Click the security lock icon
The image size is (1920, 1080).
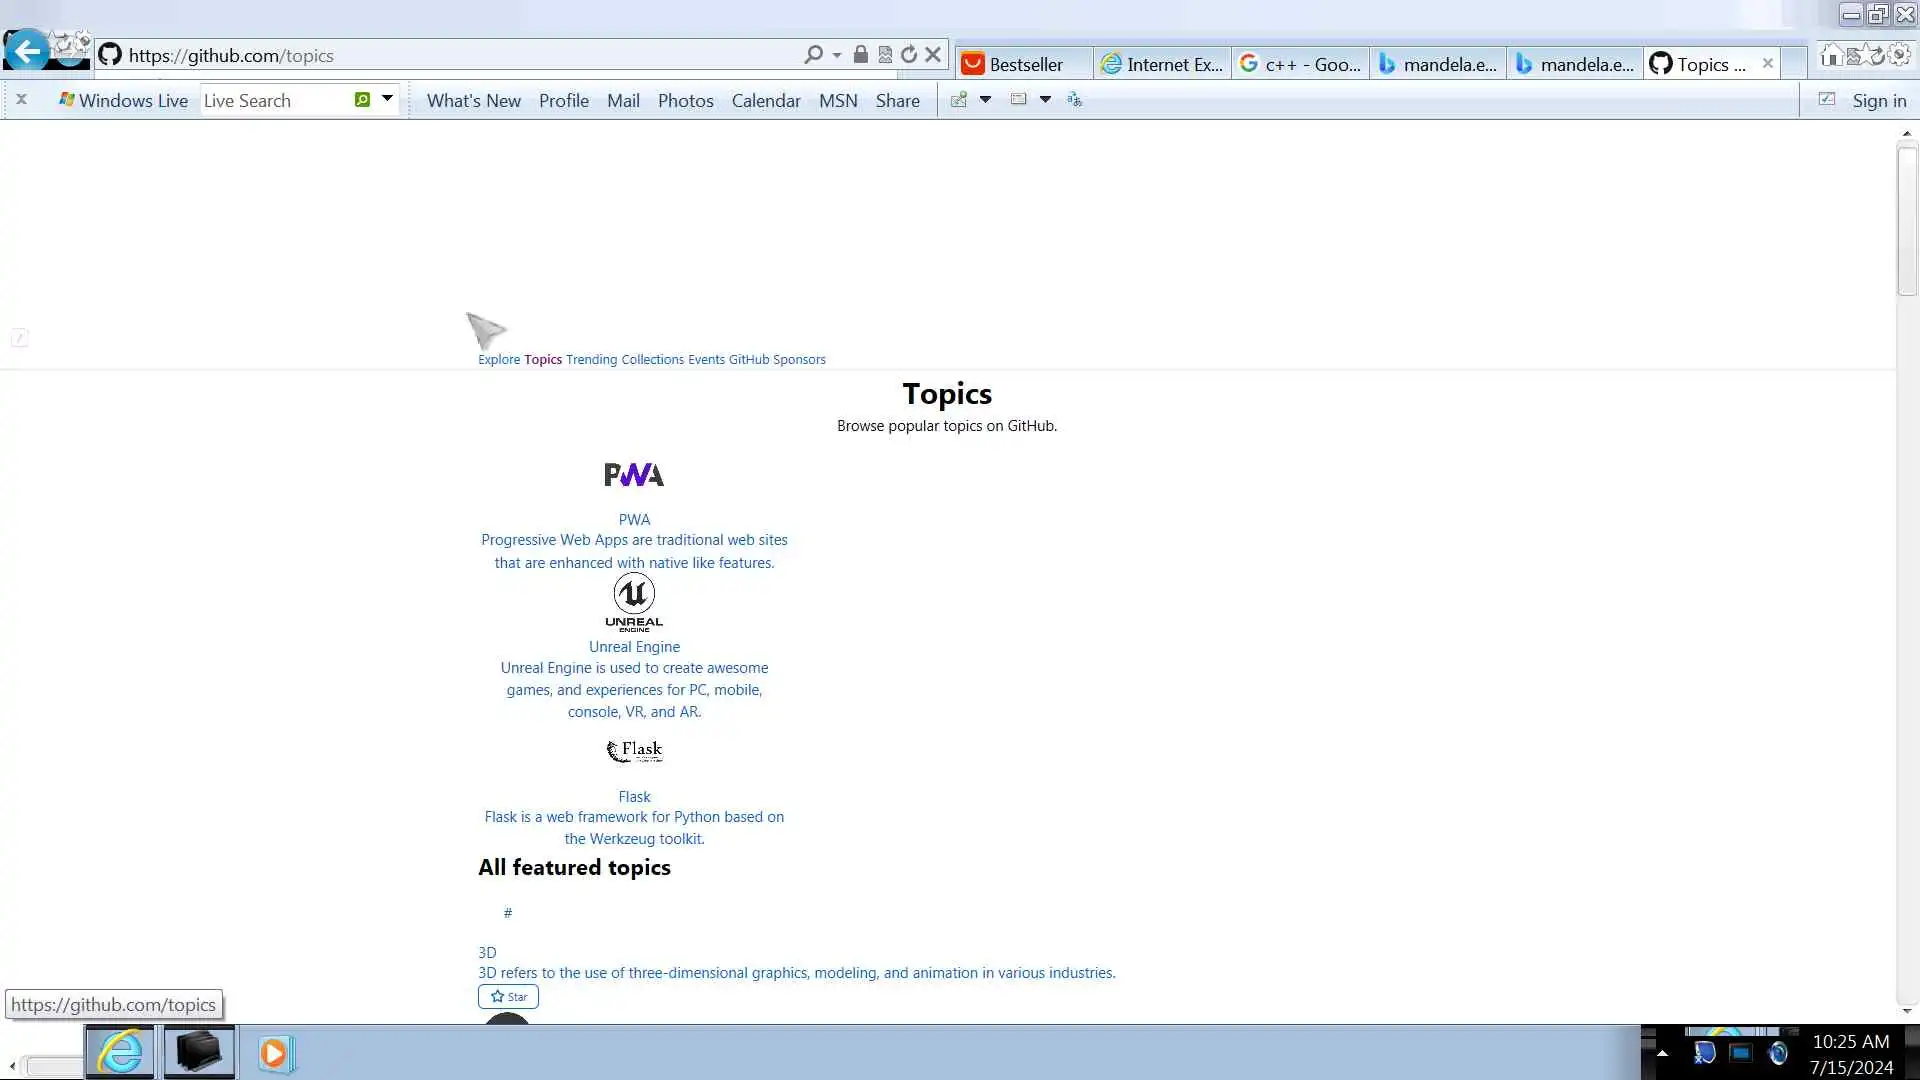(860, 55)
